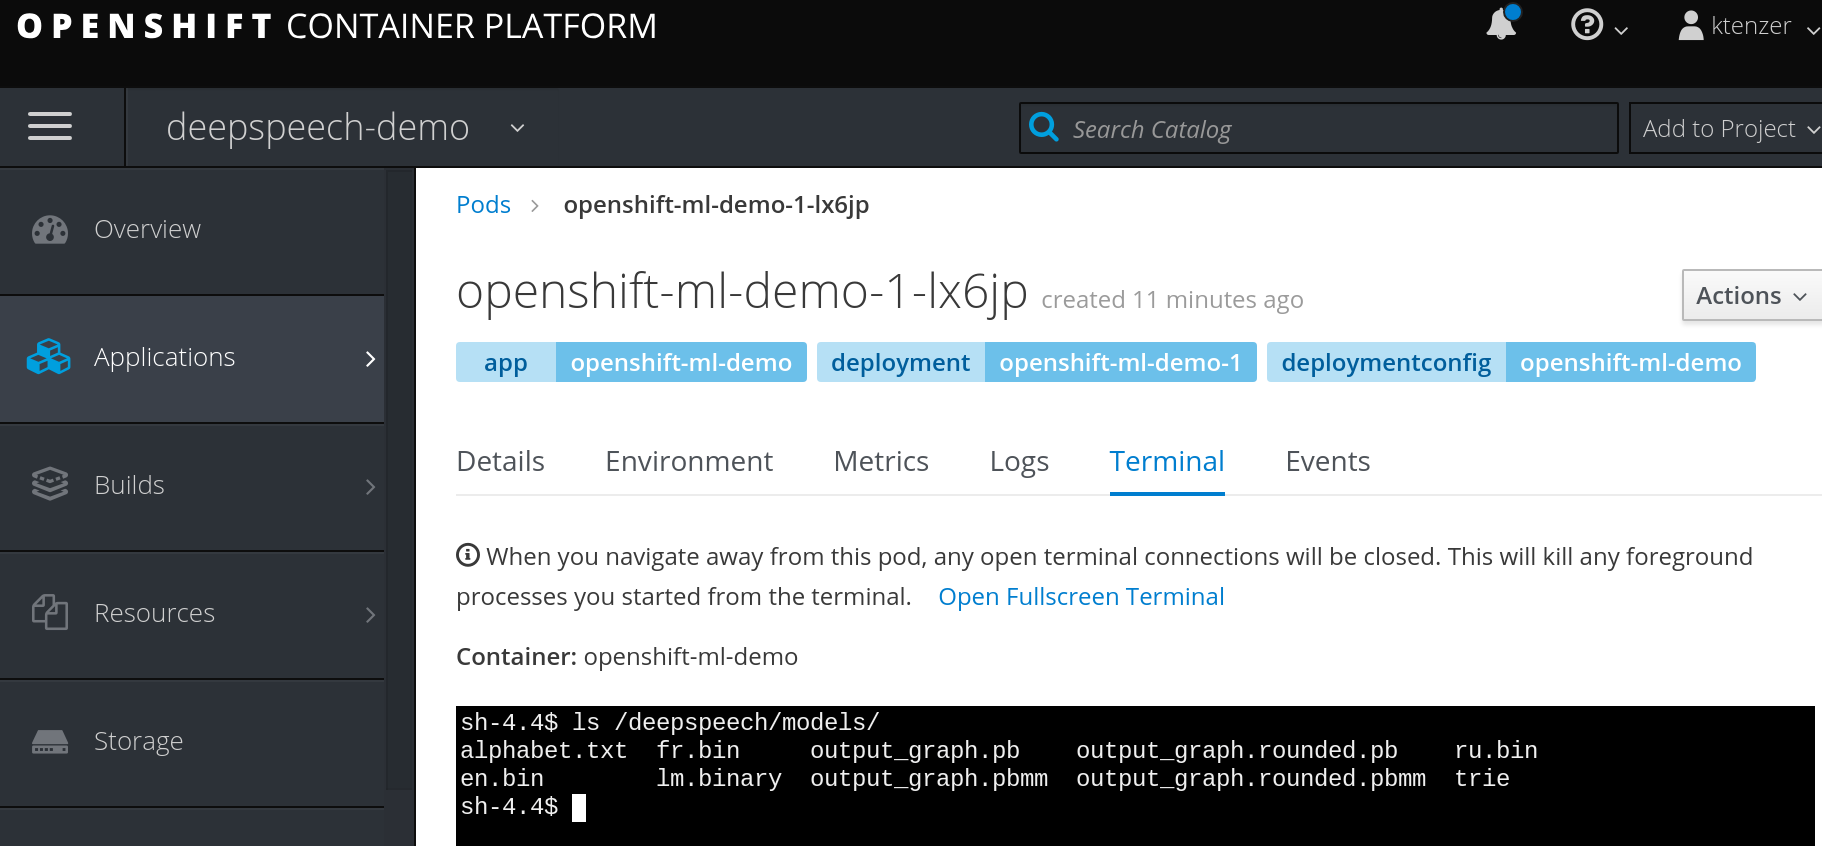The height and width of the screenshot is (846, 1822).
Task: Click the Storage drive icon
Action: pos(50,741)
